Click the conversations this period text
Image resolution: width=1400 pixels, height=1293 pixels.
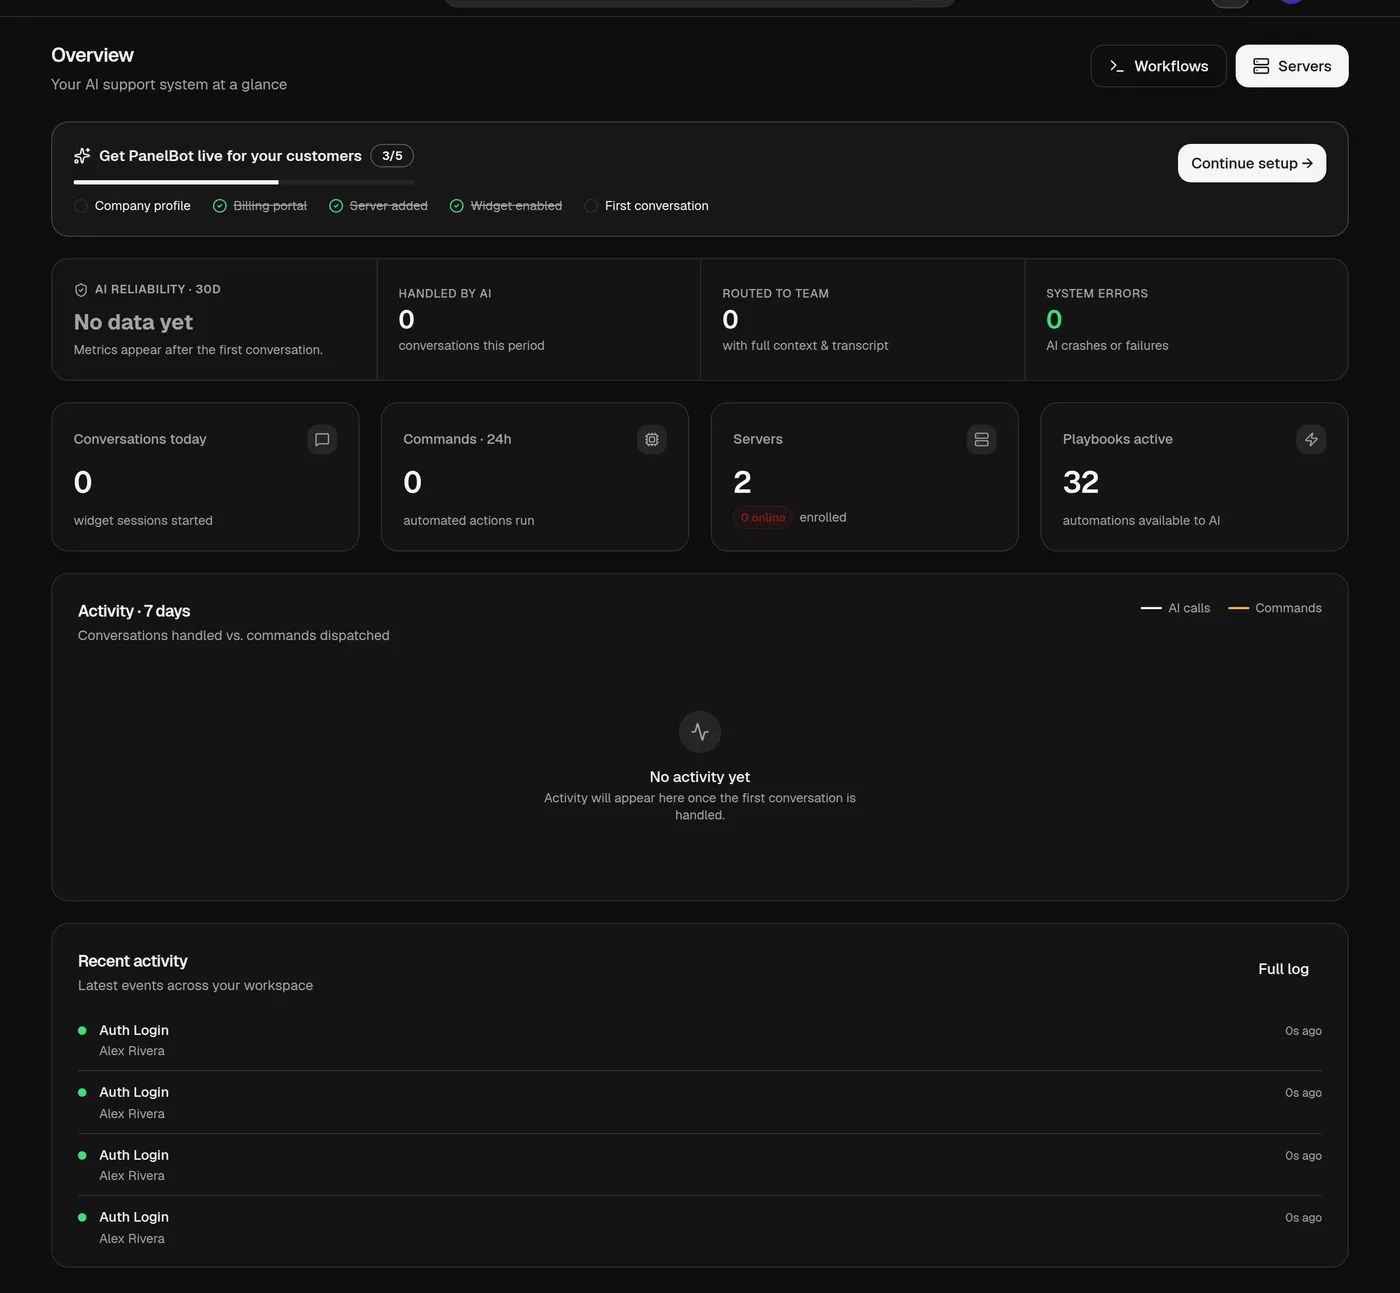pos(472,346)
